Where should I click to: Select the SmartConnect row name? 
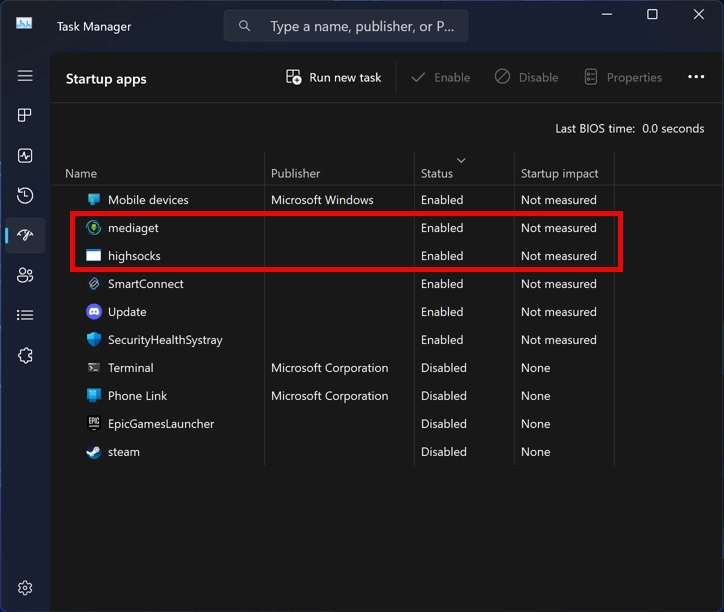[x=145, y=284]
